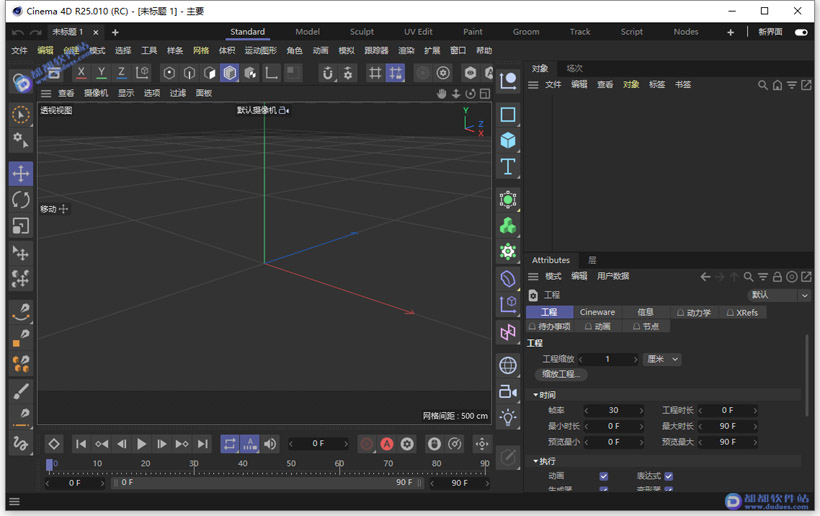Go to start of animation
This screenshot has height=516, width=820.
coord(81,444)
